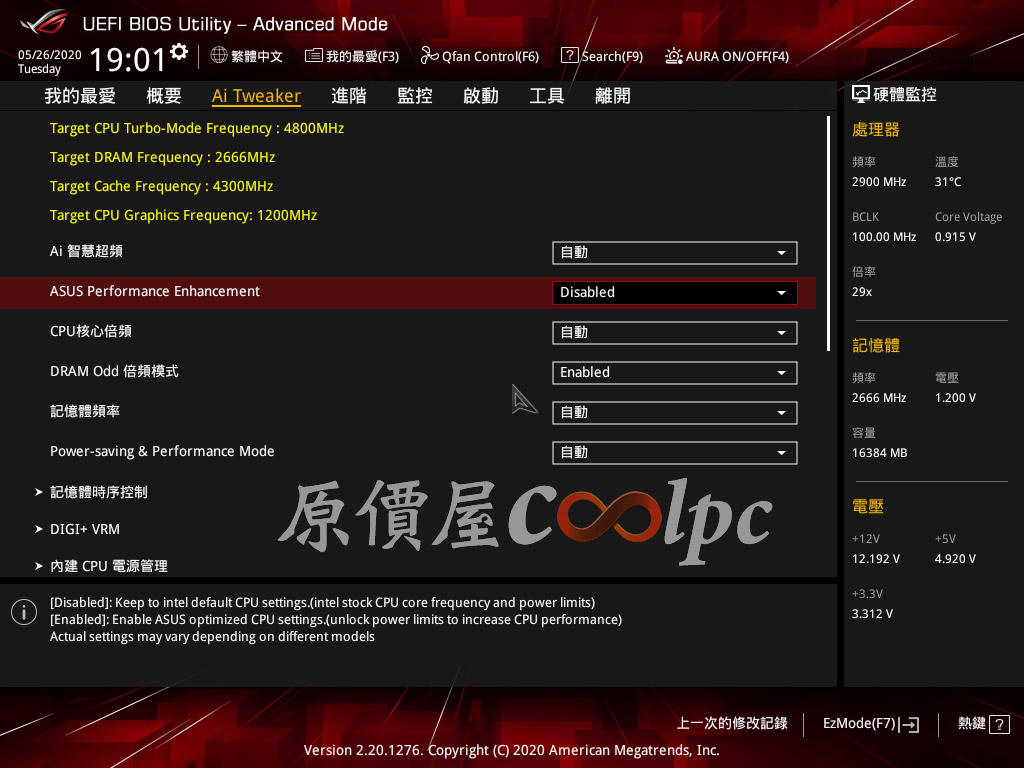Screen dimensions: 1024x768
Task: Open 記憶體頻率 dropdown
Action: pyautogui.click(x=675, y=413)
